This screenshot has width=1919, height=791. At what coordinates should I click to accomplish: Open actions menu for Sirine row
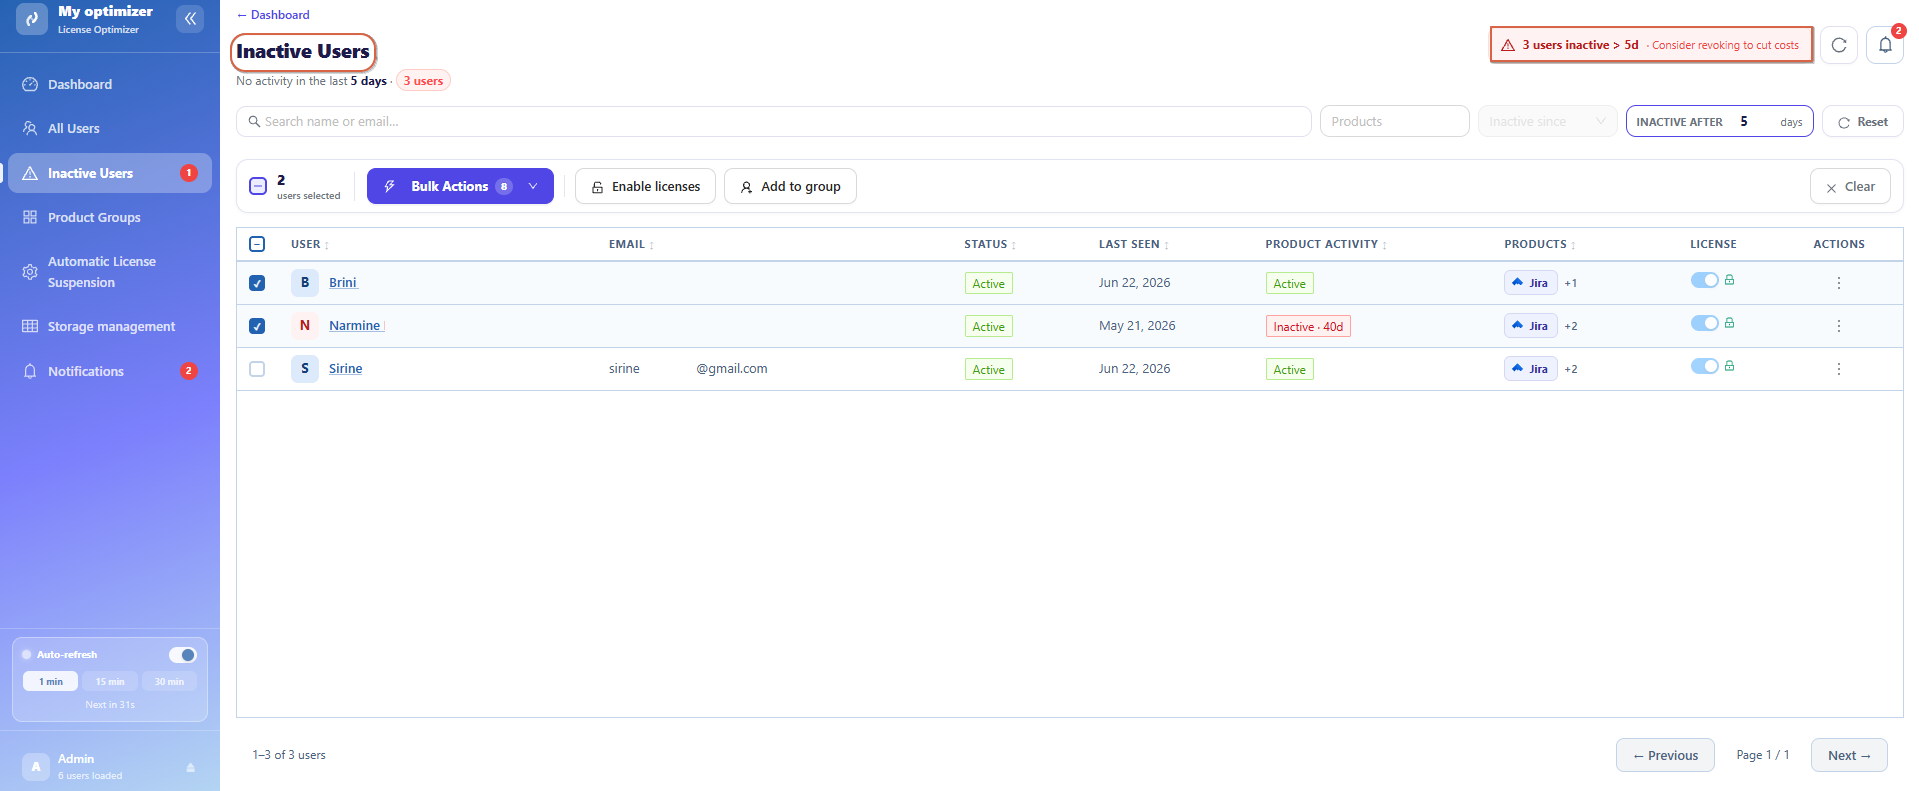pos(1838,369)
